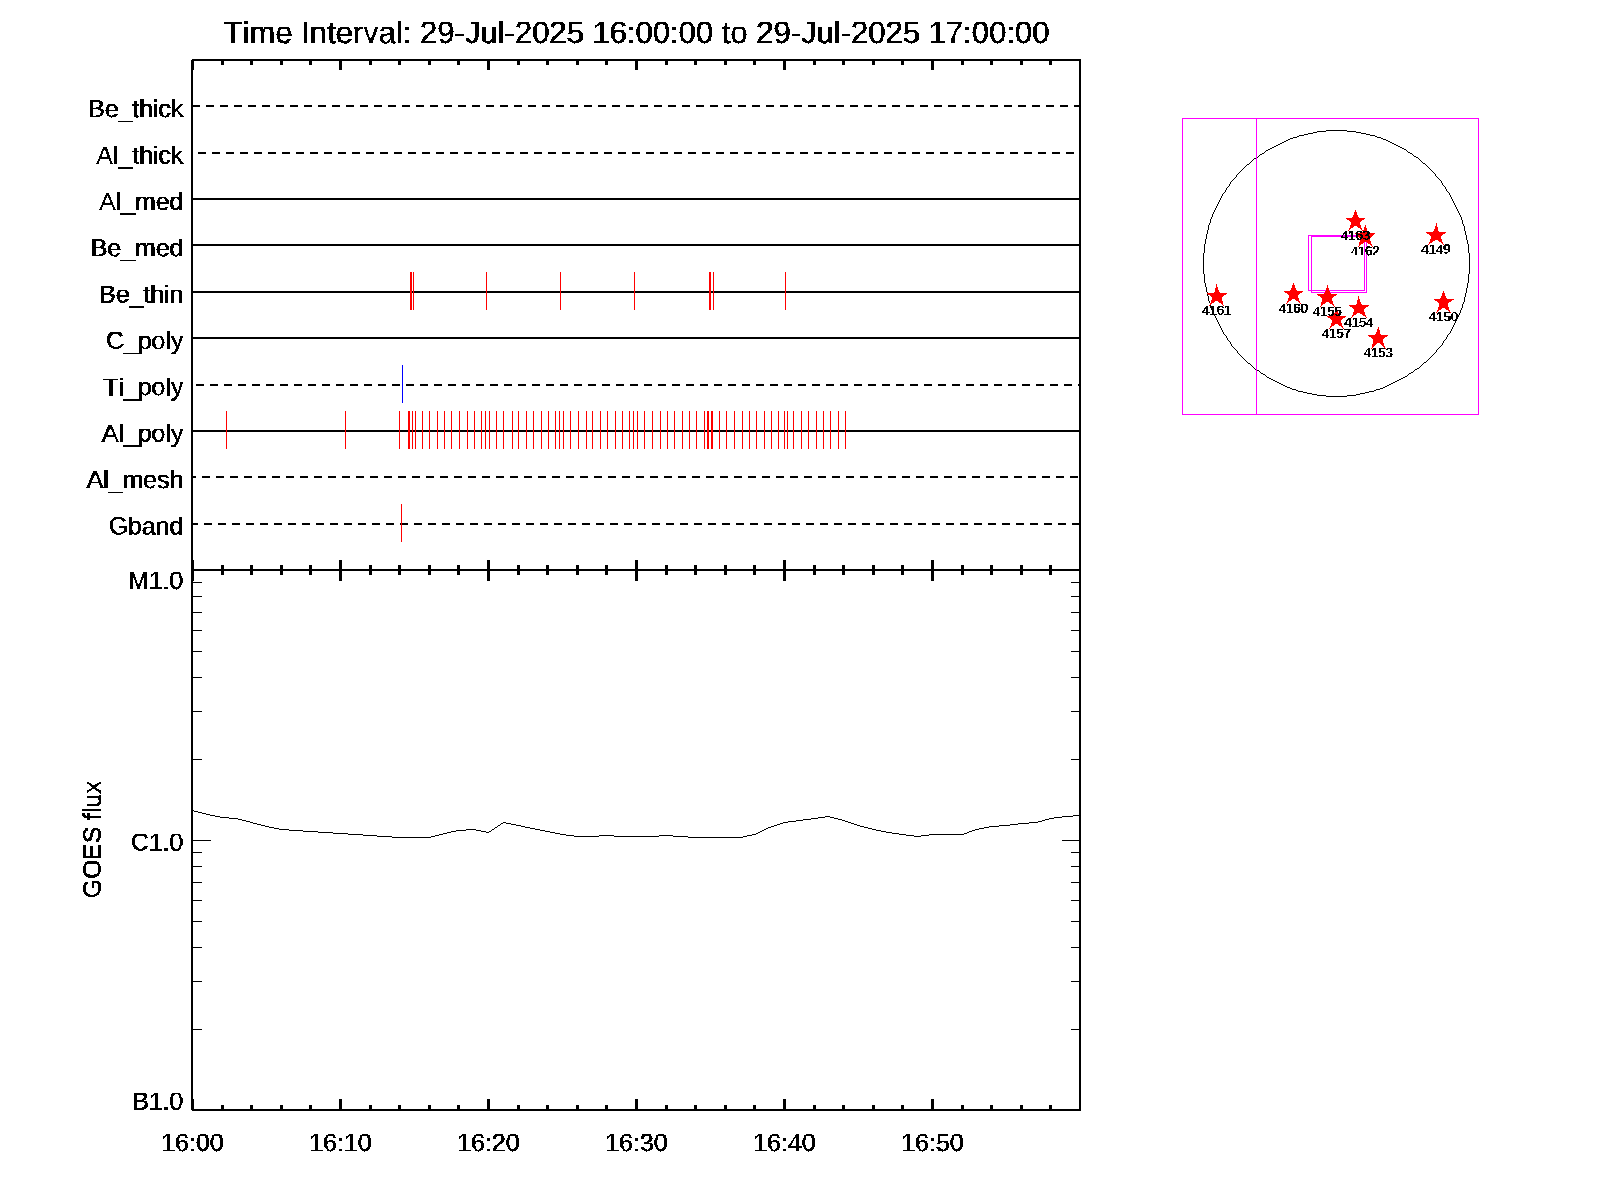The width and height of the screenshot is (1600, 1200).
Task: Click the Gband filter label
Action: pos(146,527)
